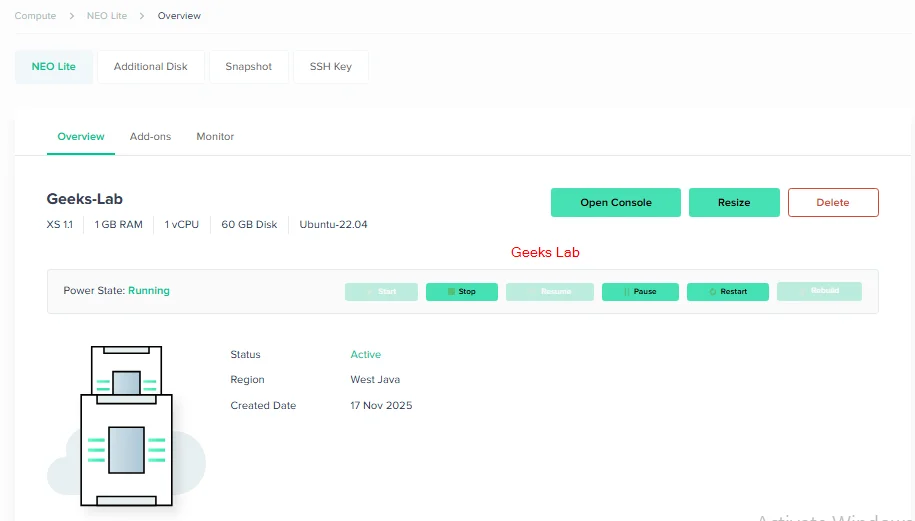
Task: Click the disabled Start power button
Action: [381, 292]
